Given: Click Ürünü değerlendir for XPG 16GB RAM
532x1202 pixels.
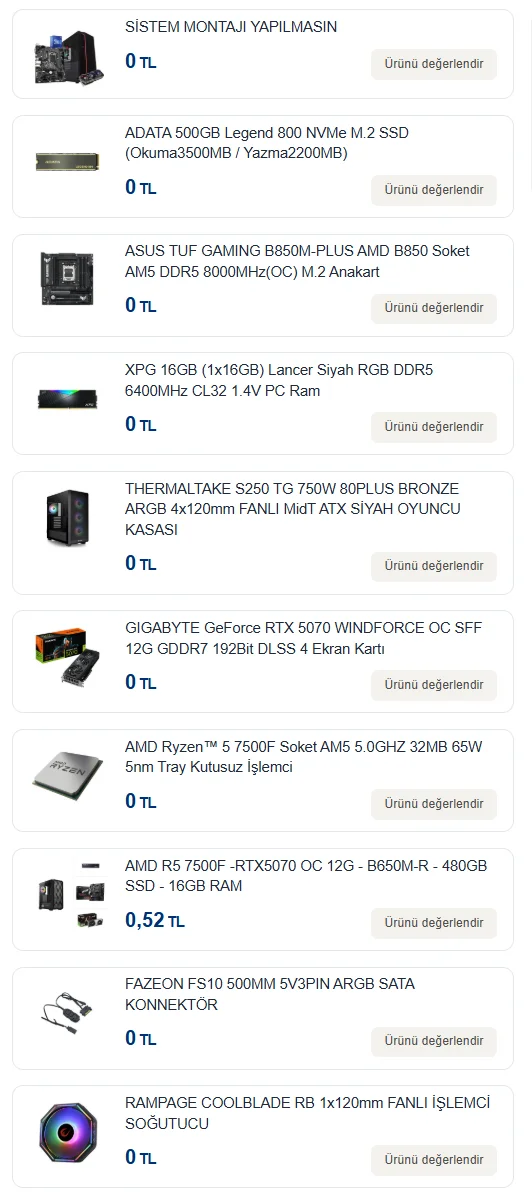Looking at the screenshot, I should tap(434, 427).
